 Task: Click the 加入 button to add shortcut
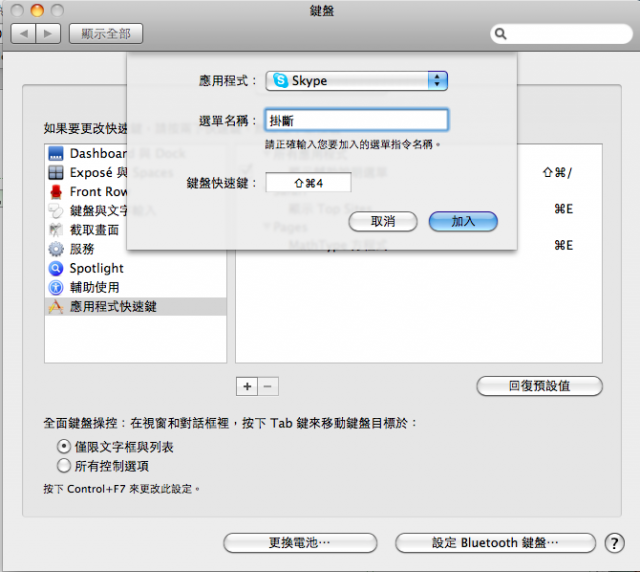[x=463, y=222]
